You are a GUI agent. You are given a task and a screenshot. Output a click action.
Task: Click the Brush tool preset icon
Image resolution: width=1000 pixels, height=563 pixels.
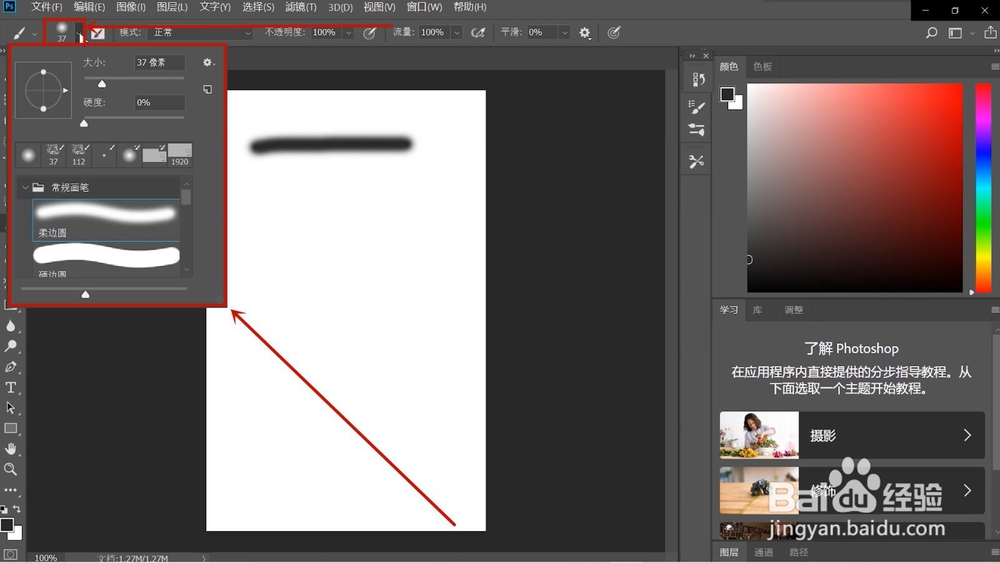coord(20,33)
